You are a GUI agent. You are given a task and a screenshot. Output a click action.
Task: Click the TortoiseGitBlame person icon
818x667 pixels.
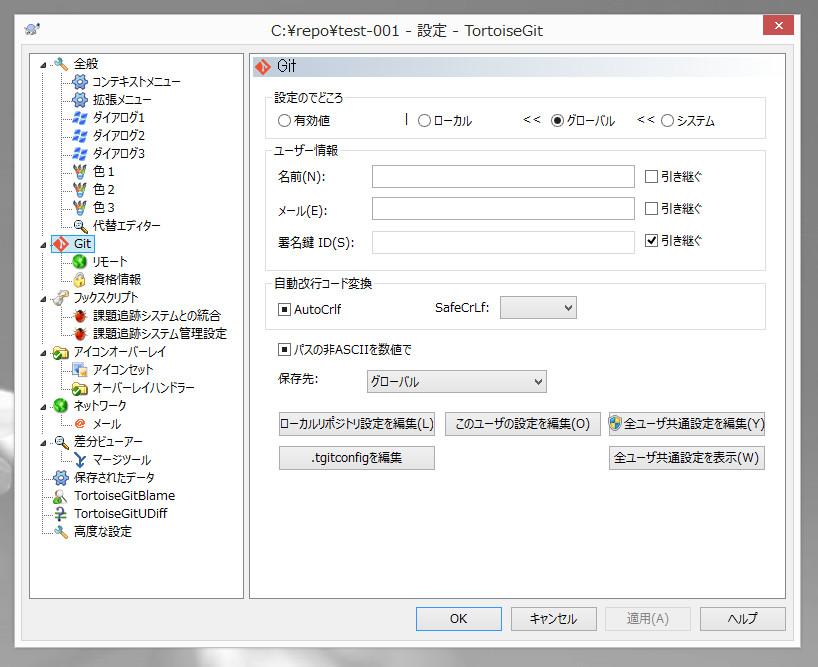pyautogui.click(x=61, y=496)
